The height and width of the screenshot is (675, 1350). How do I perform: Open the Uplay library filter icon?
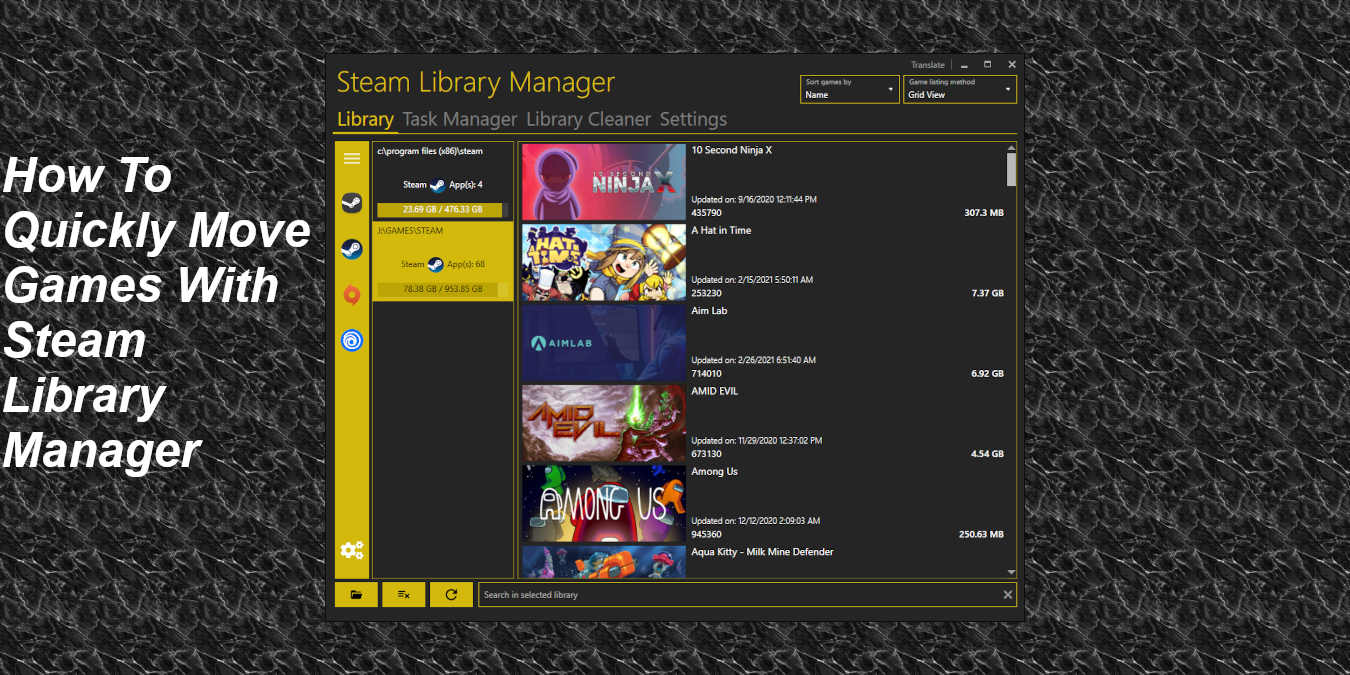pos(351,341)
